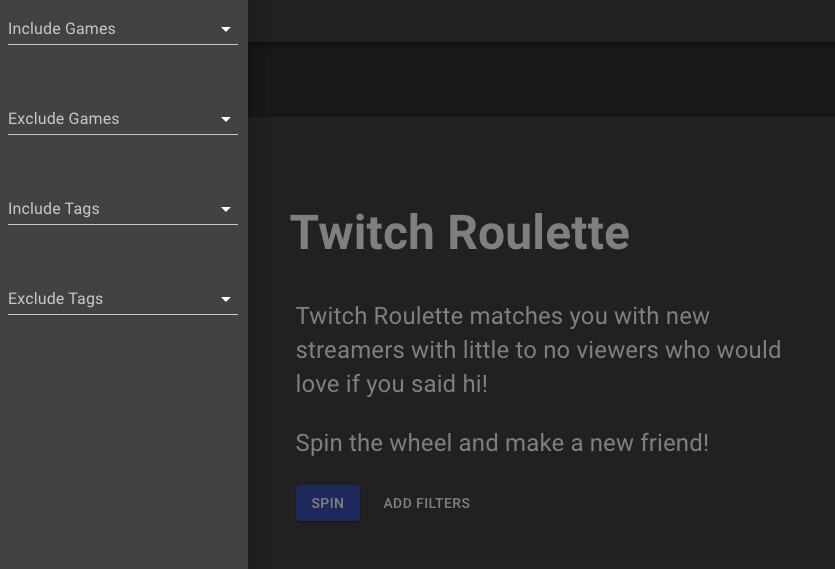Click the Twitch Roulette heading
835x569 pixels.
[x=460, y=233]
